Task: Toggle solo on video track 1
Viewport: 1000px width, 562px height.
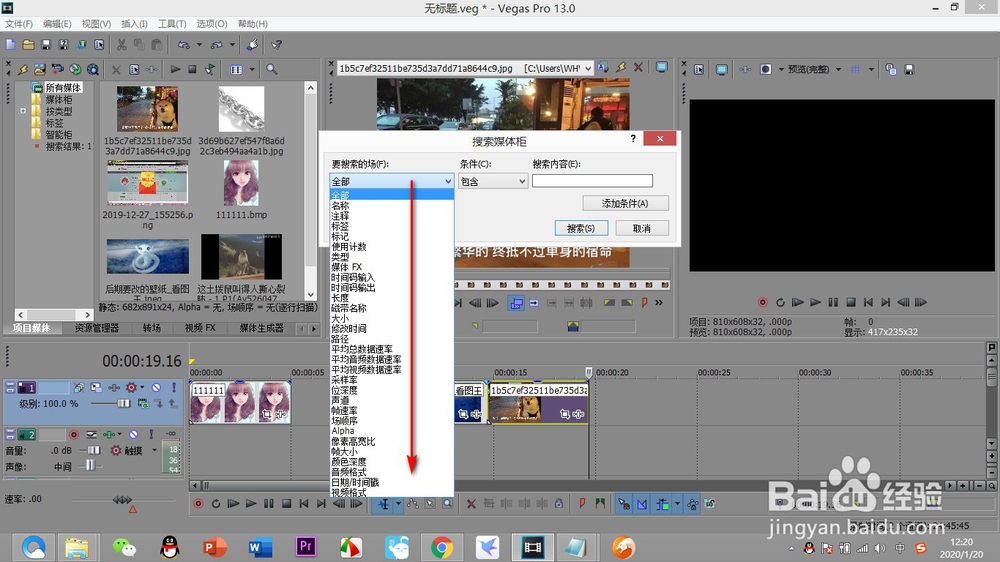Action: [173, 387]
